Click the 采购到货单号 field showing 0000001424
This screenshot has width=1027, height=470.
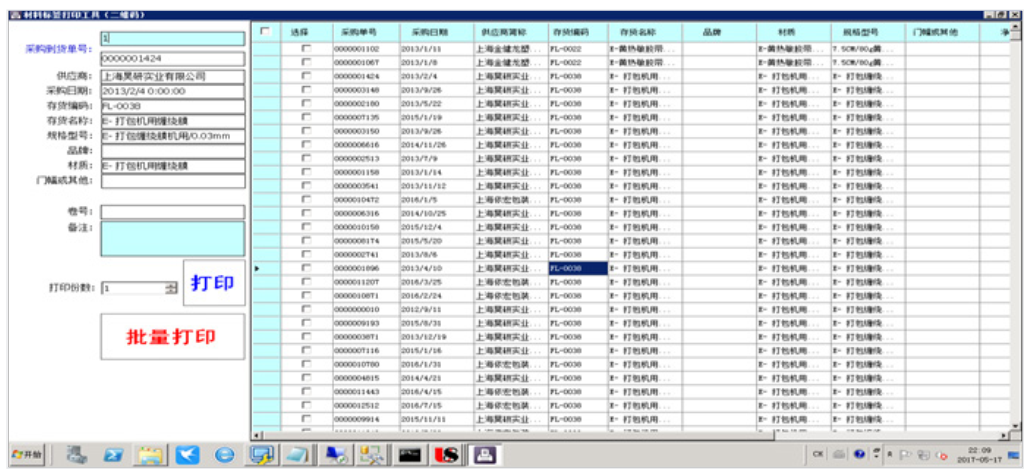pyautogui.click(x=172, y=59)
